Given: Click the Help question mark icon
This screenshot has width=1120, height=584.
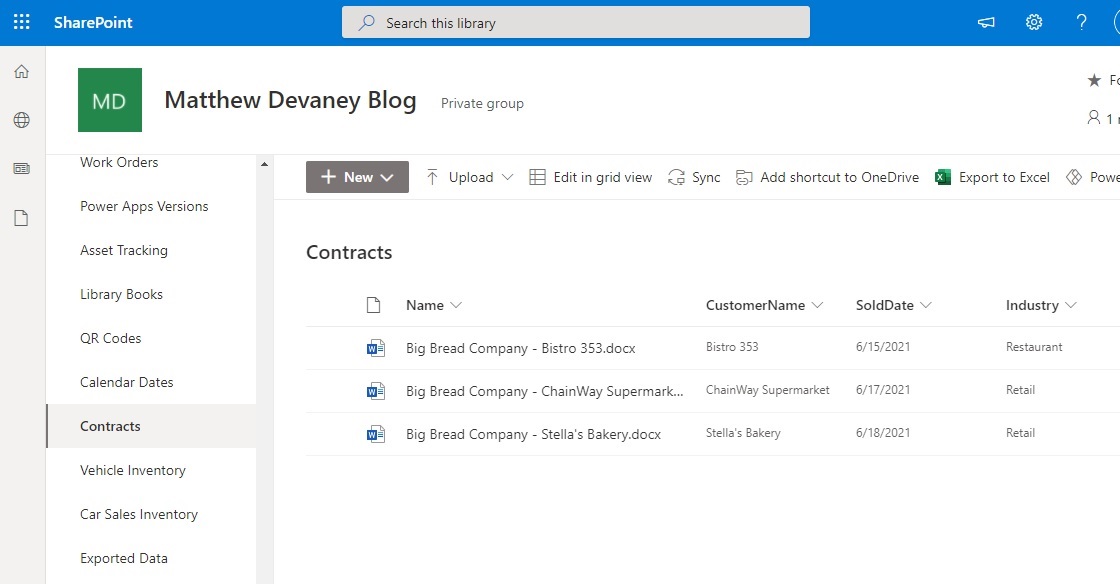Looking at the screenshot, I should click(x=1081, y=21).
